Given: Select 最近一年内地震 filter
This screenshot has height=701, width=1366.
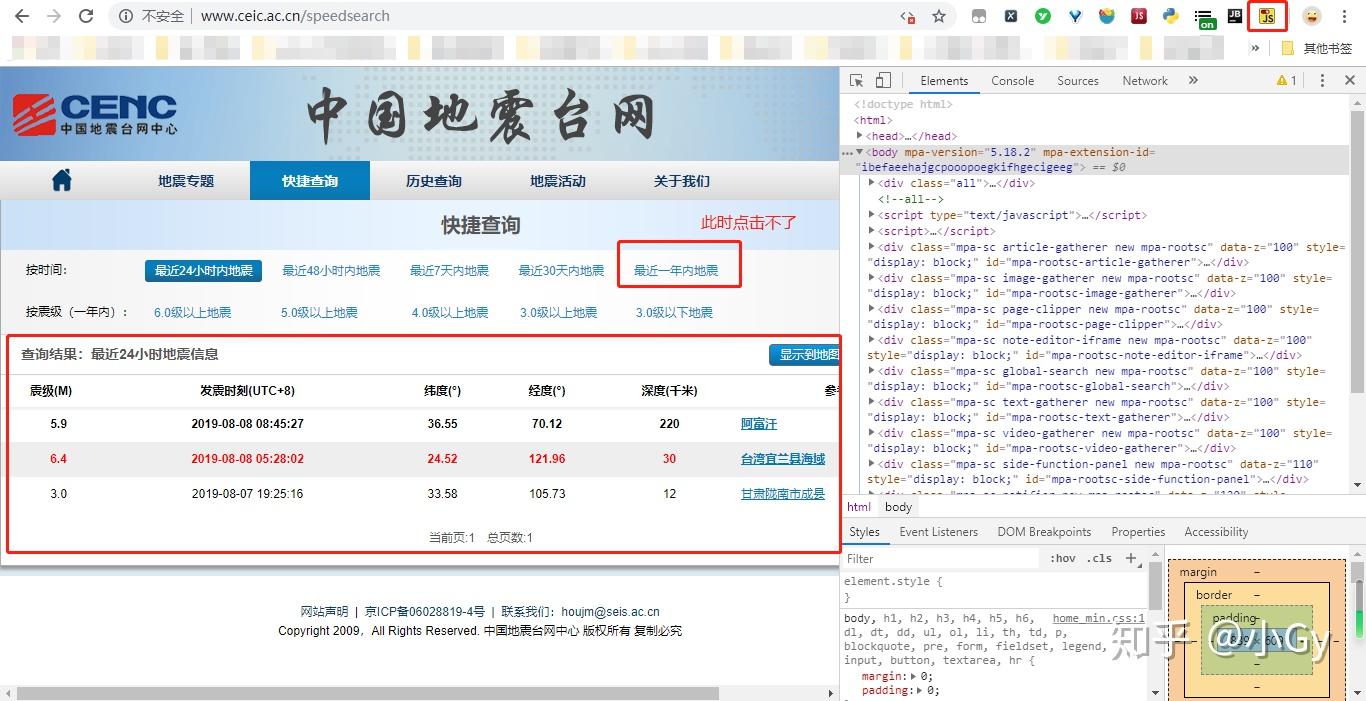Looking at the screenshot, I should click(x=676, y=271).
